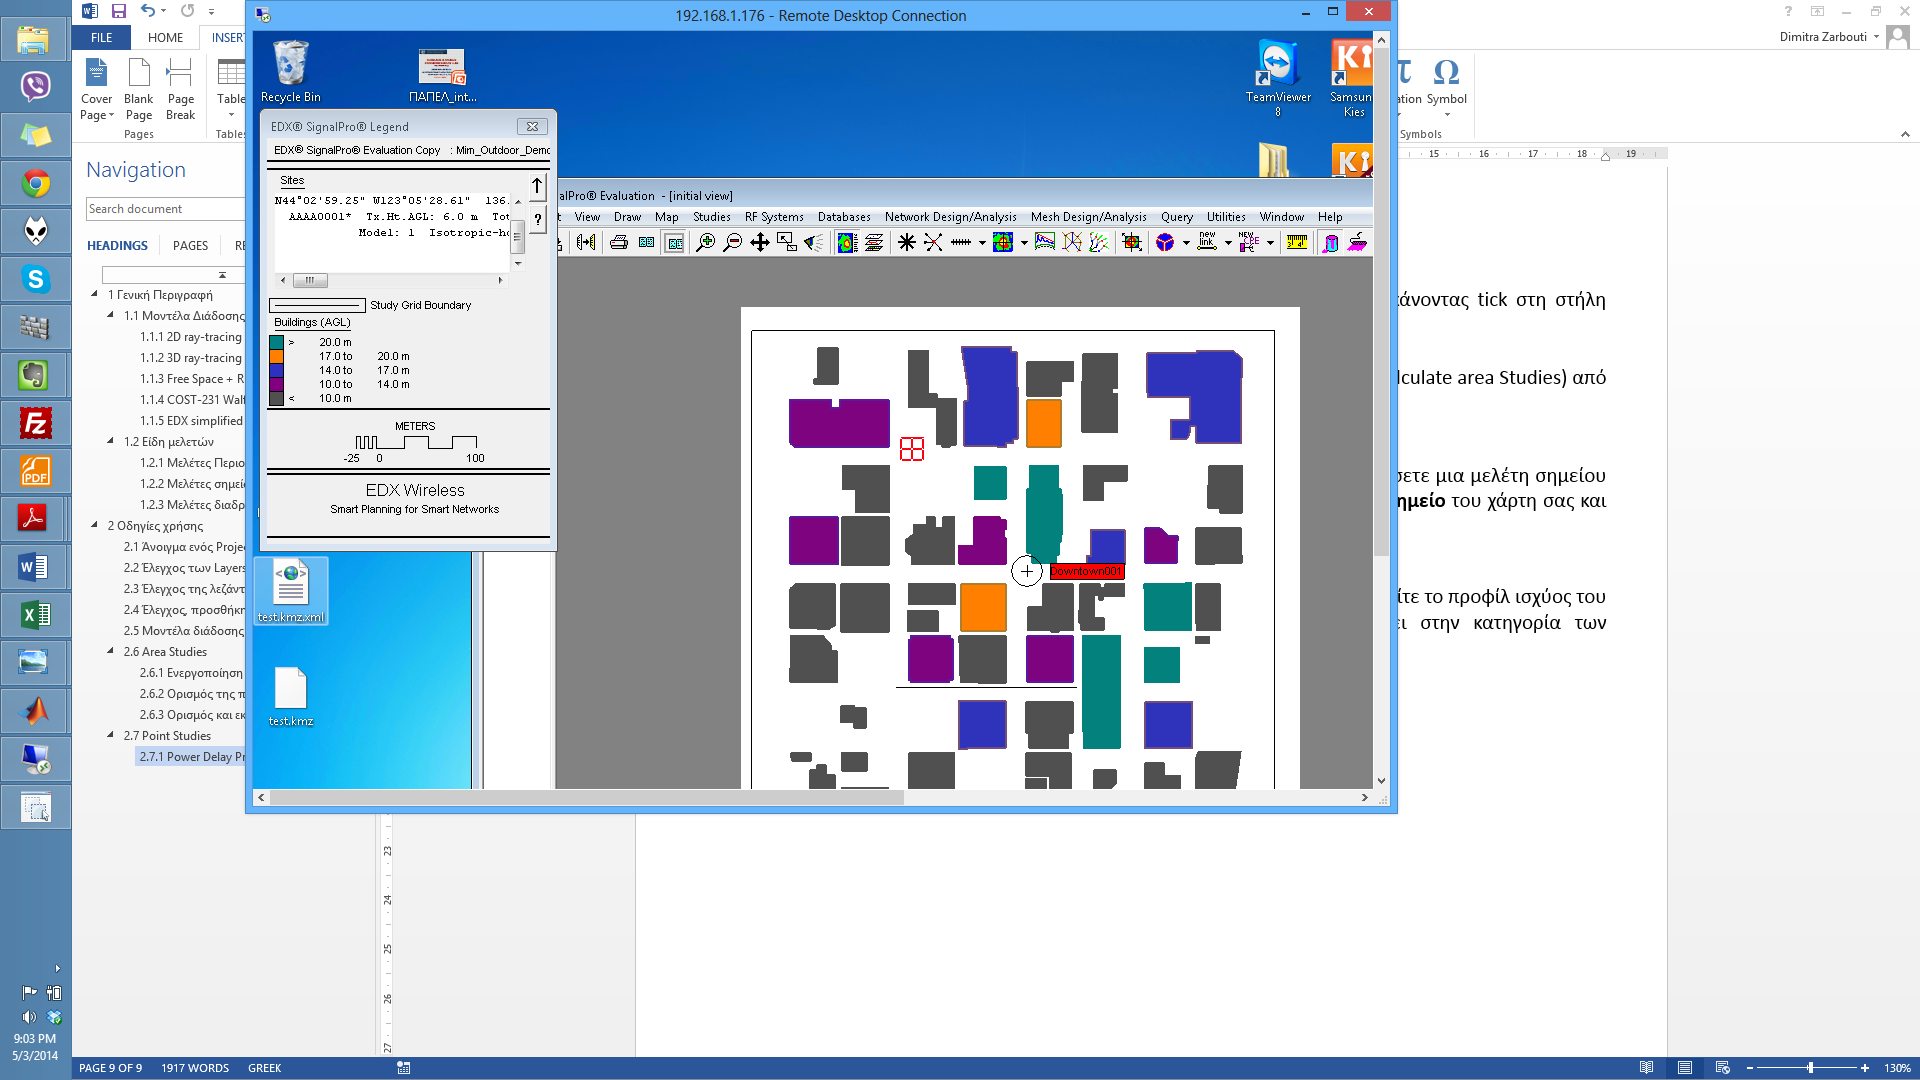Open FileZilla from the taskbar
This screenshot has height=1080, width=1920.
coord(36,423)
